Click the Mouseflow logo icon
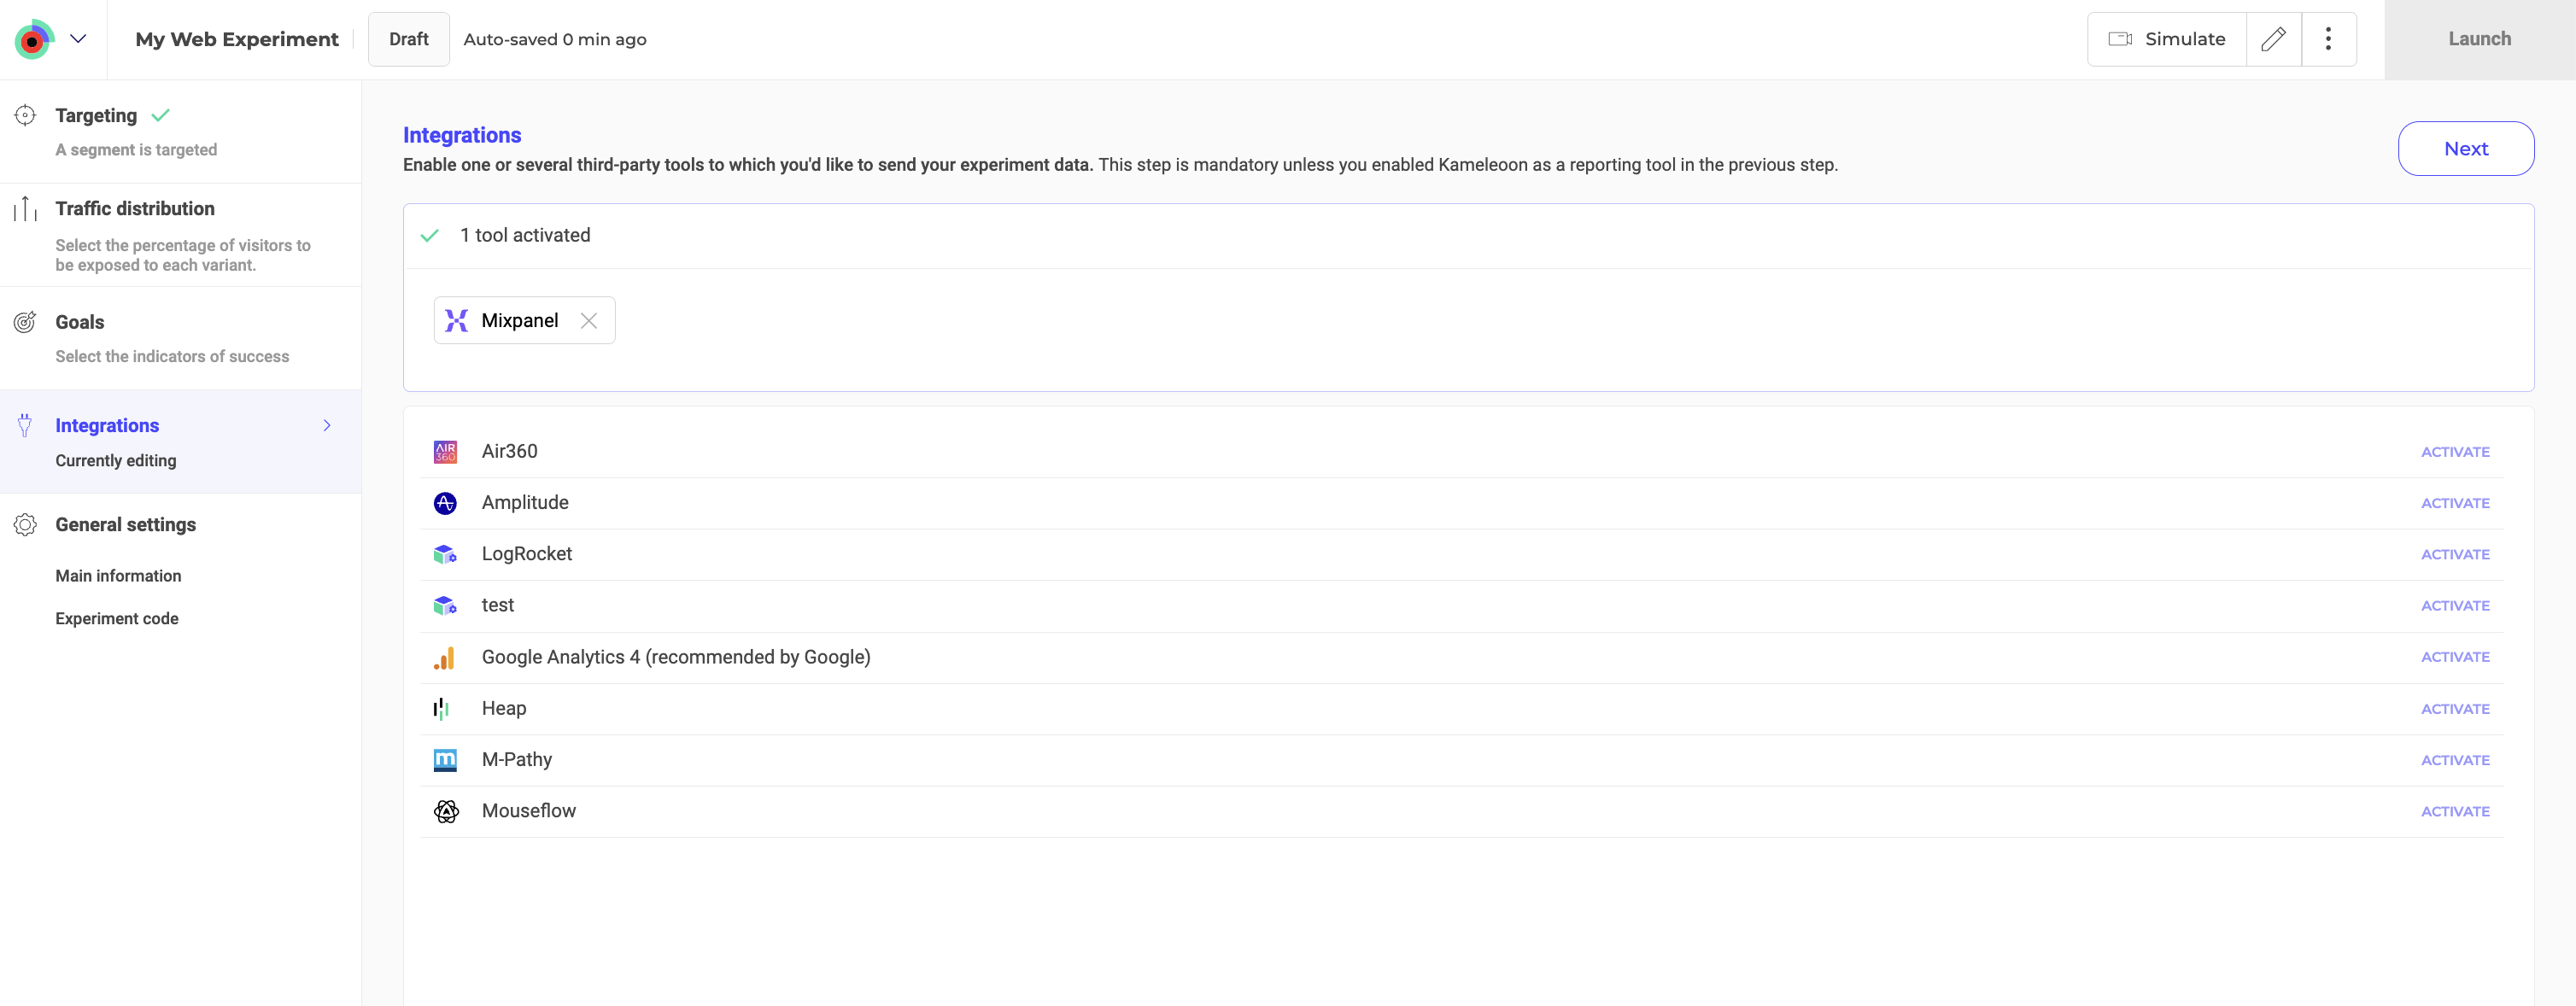This screenshot has height=1006, width=2576. point(446,811)
